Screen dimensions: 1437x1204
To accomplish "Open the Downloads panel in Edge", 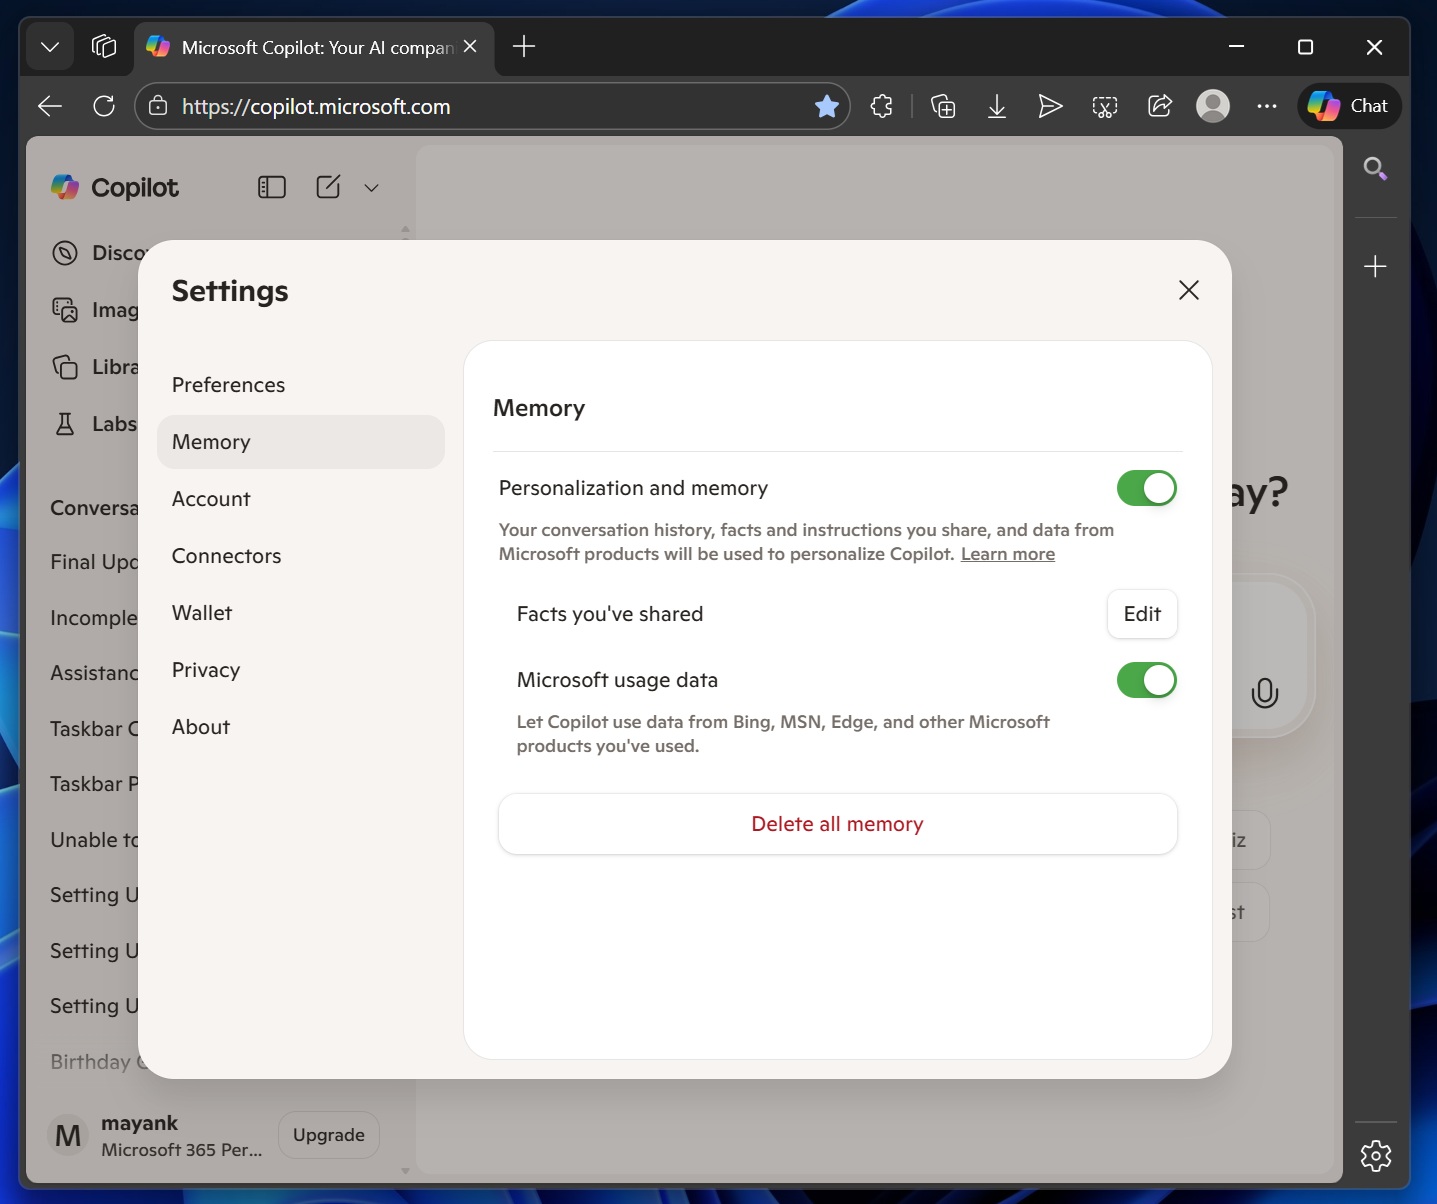I will click(x=997, y=106).
